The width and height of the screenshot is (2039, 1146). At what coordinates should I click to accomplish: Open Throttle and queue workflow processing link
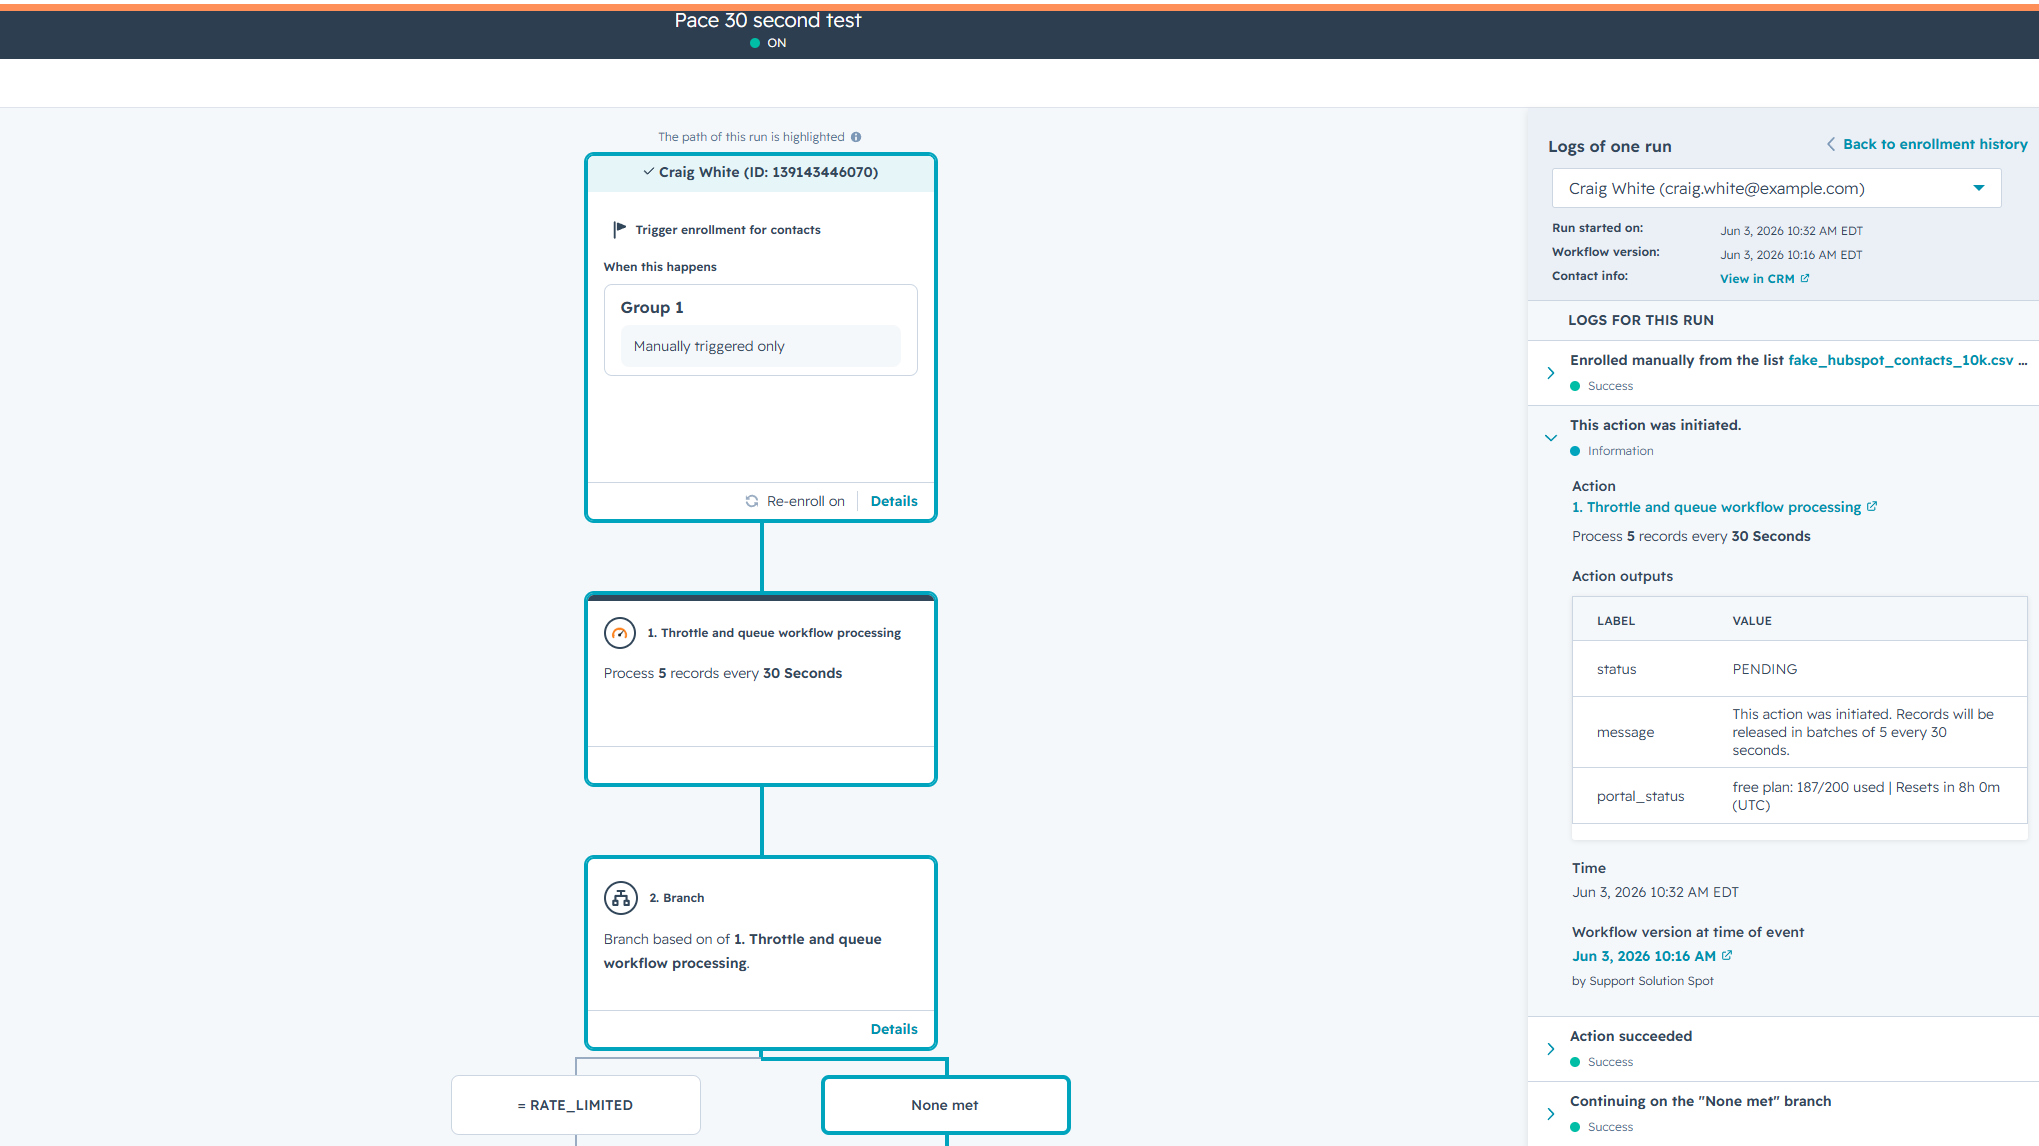click(1716, 507)
